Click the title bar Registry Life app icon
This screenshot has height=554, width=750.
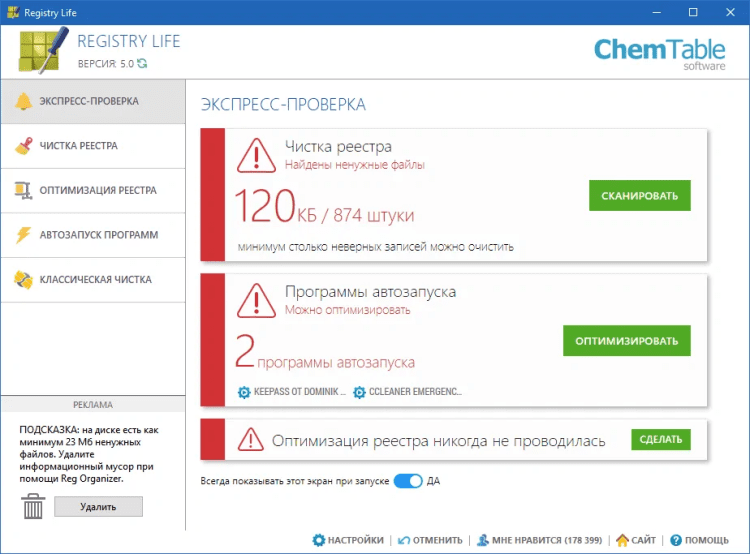[13, 12]
